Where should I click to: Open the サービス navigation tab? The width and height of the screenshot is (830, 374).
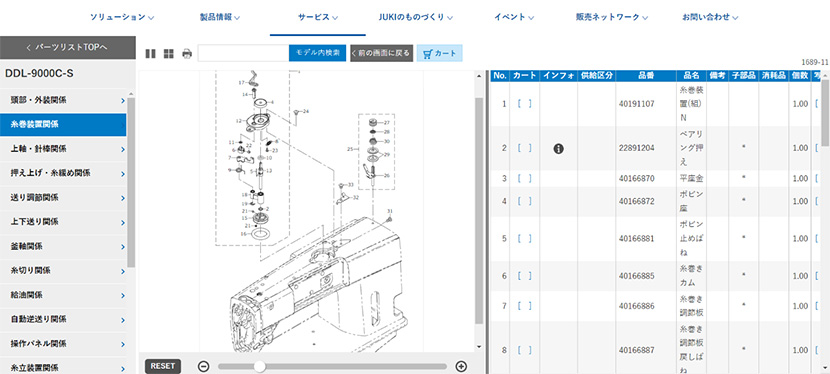coord(318,17)
